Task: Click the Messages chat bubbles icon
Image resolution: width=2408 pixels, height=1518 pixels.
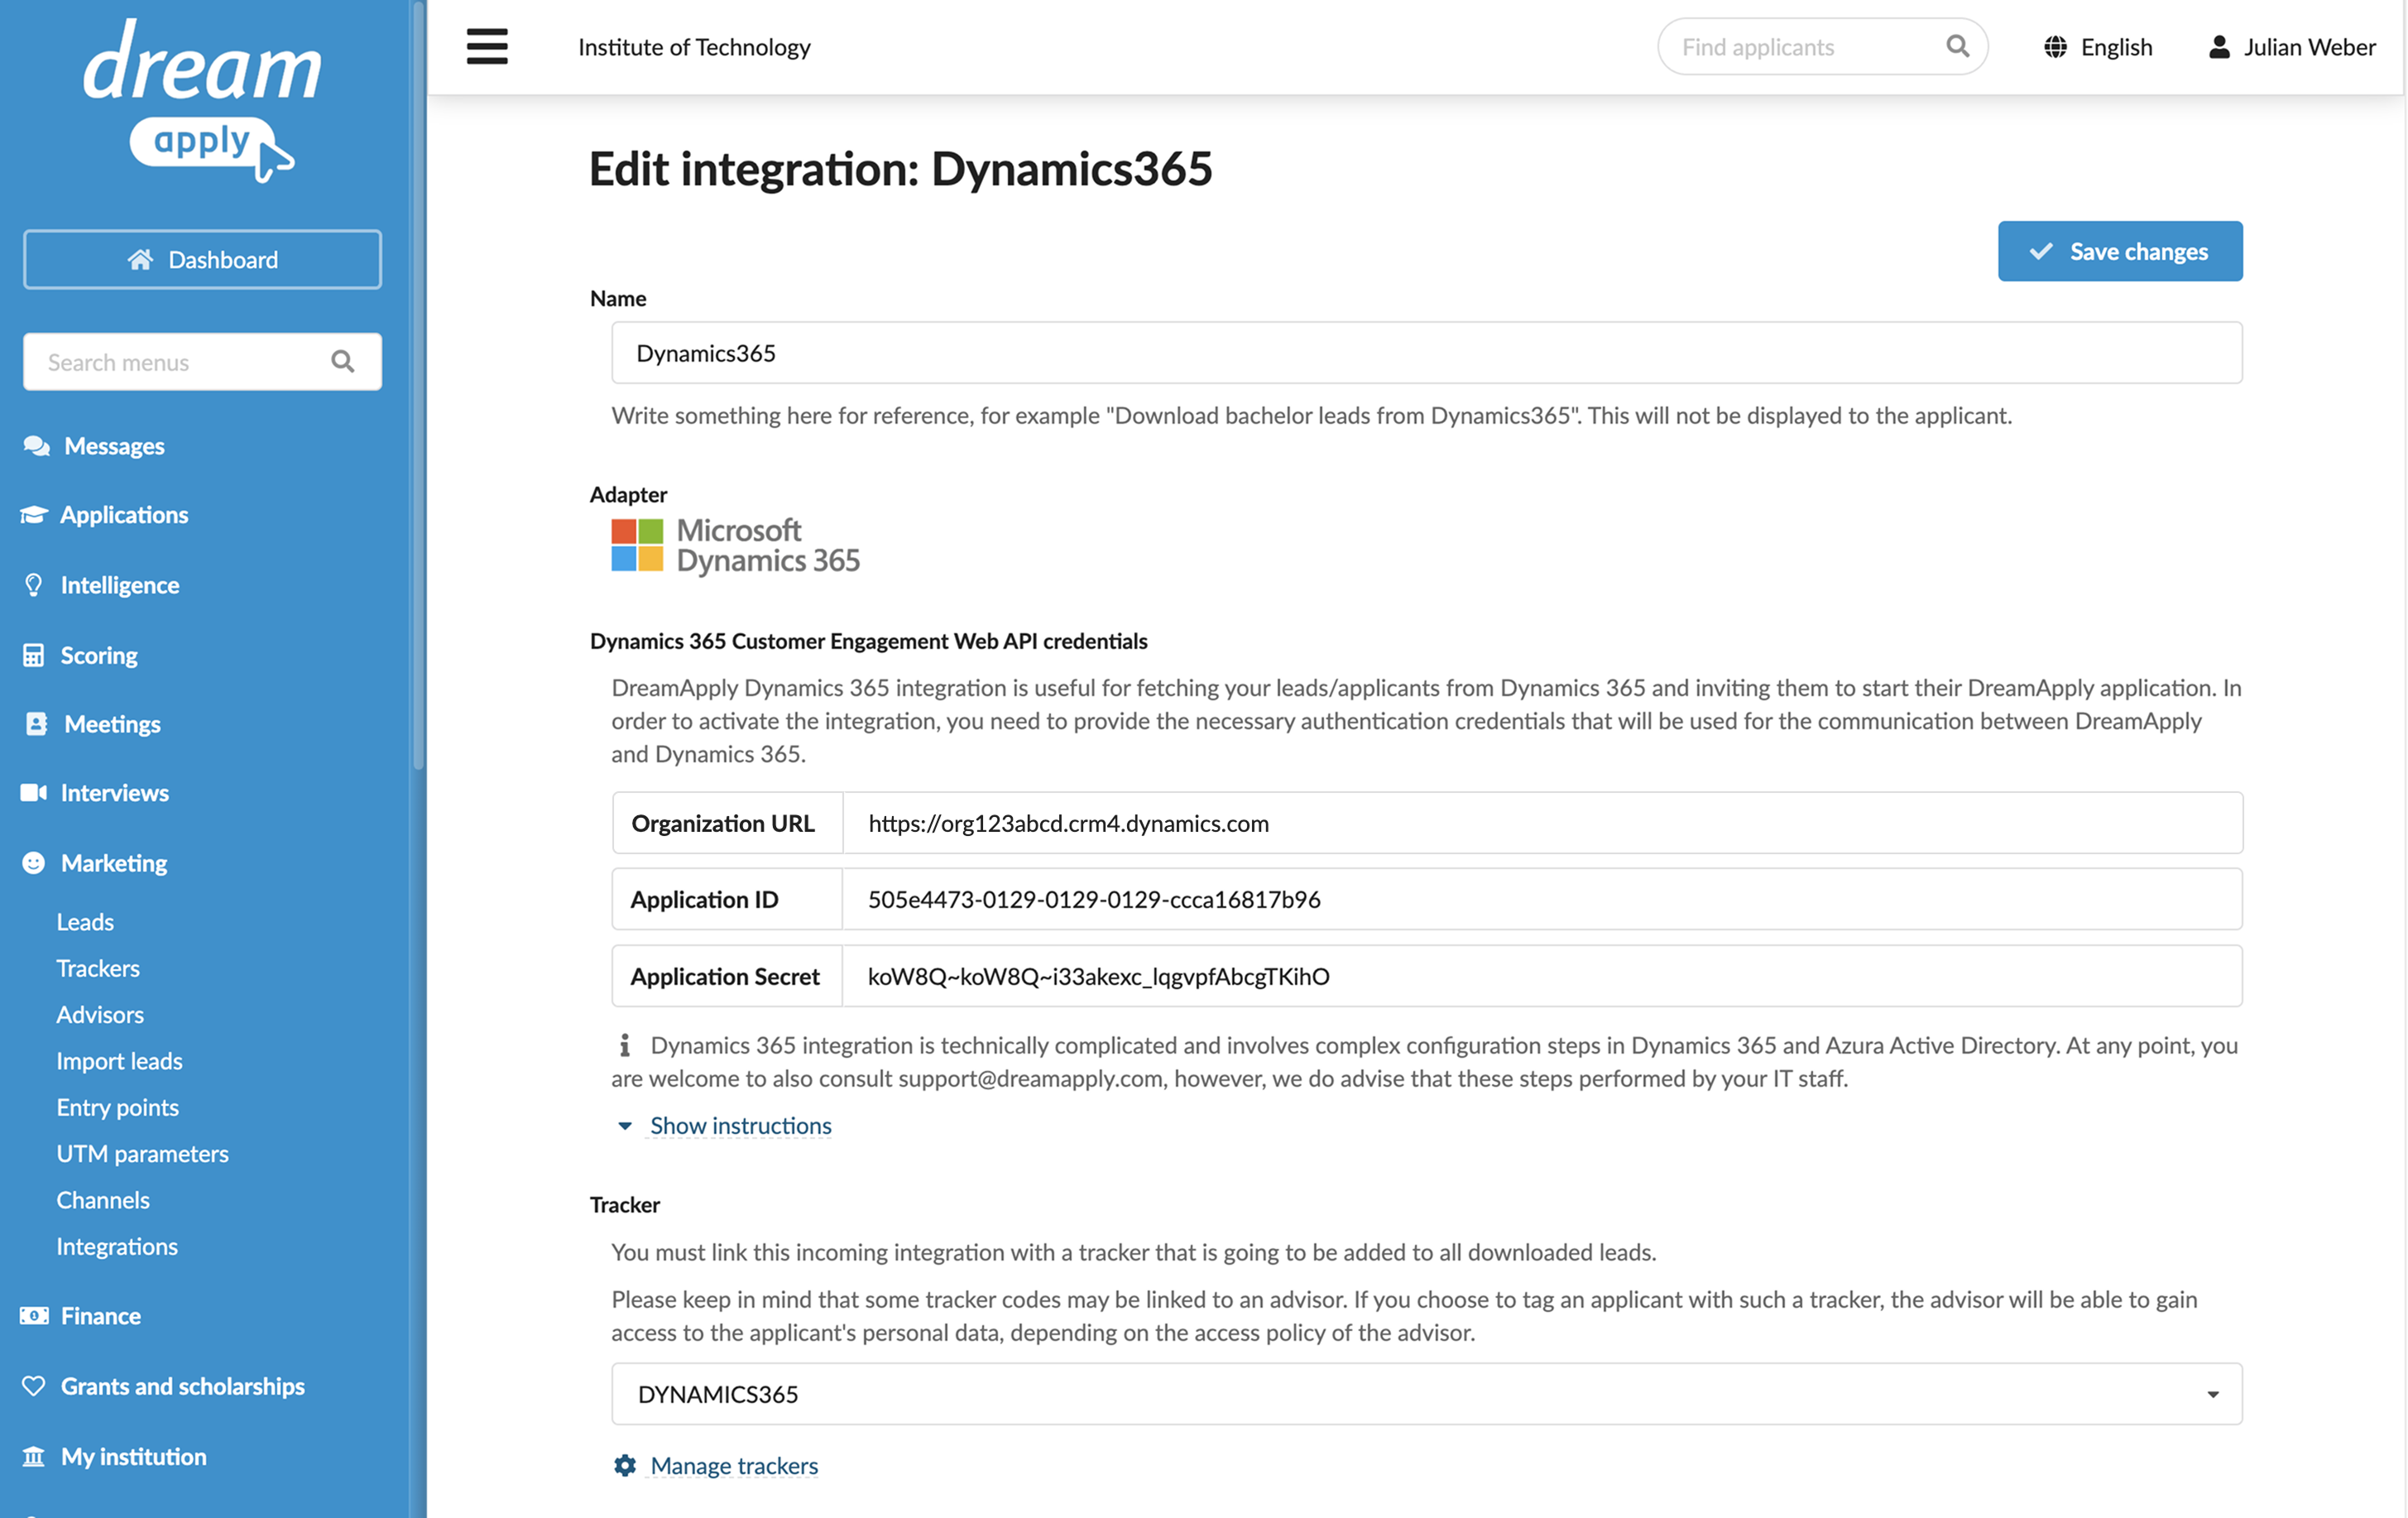Action: coord(36,446)
